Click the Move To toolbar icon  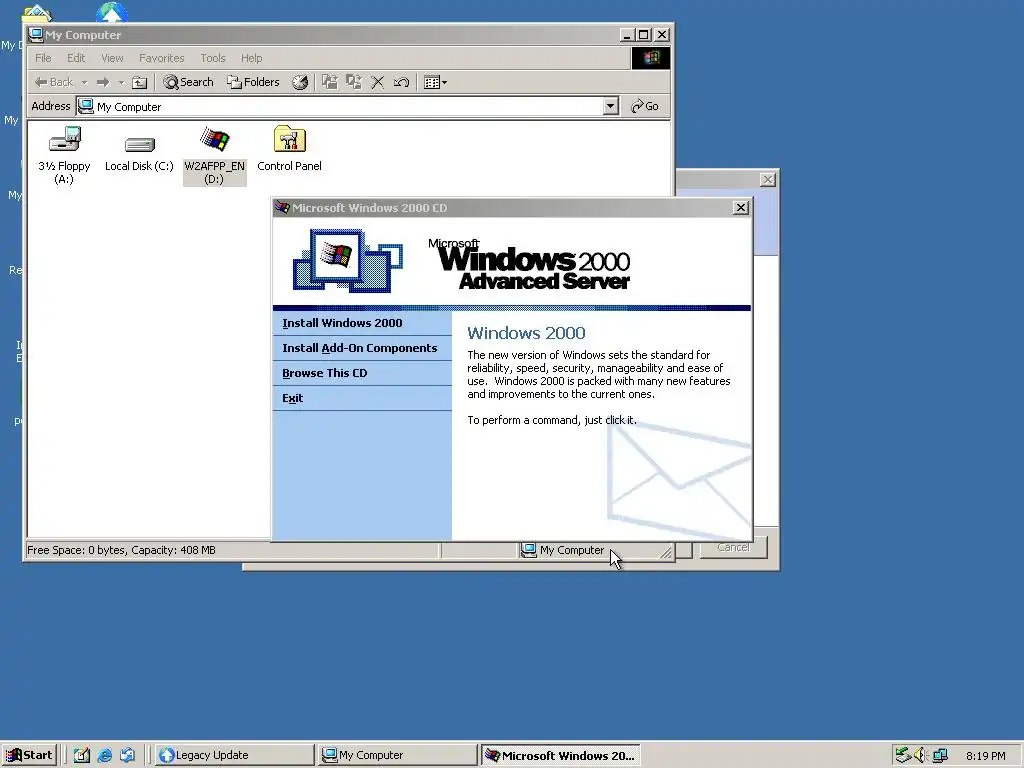pyautogui.click(x=330, y=82)
